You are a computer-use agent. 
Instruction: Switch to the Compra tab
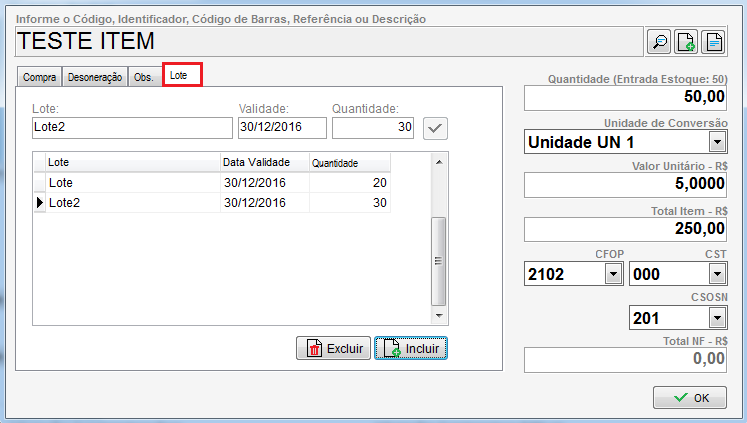click(x=40, y=77)
